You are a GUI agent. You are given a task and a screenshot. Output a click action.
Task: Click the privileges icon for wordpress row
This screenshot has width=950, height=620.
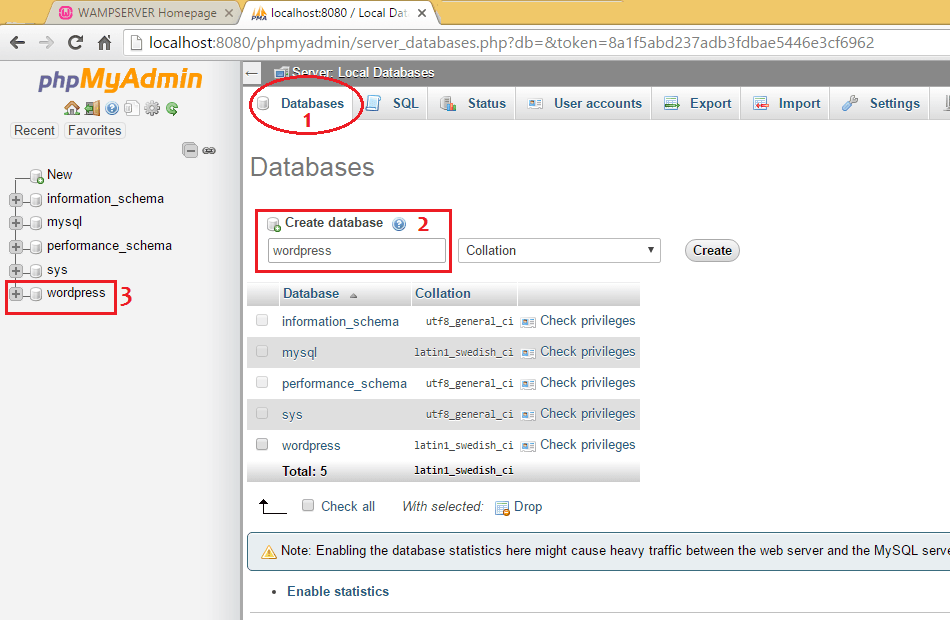(528, 446)
